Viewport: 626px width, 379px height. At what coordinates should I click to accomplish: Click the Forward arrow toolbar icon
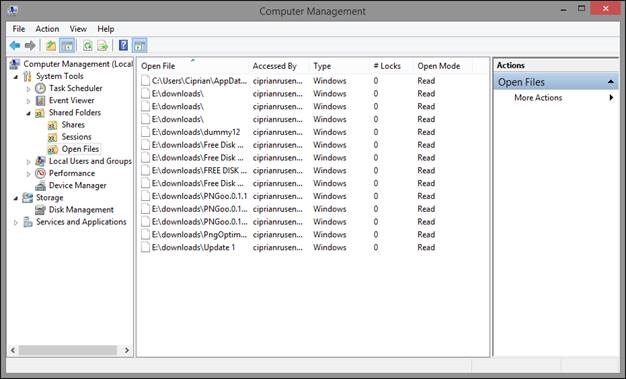(30, 46)
